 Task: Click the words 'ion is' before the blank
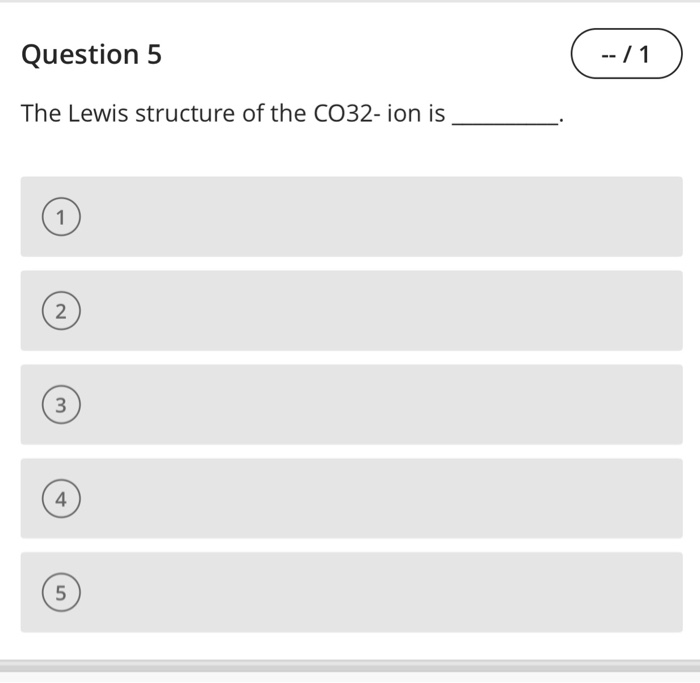416,113
